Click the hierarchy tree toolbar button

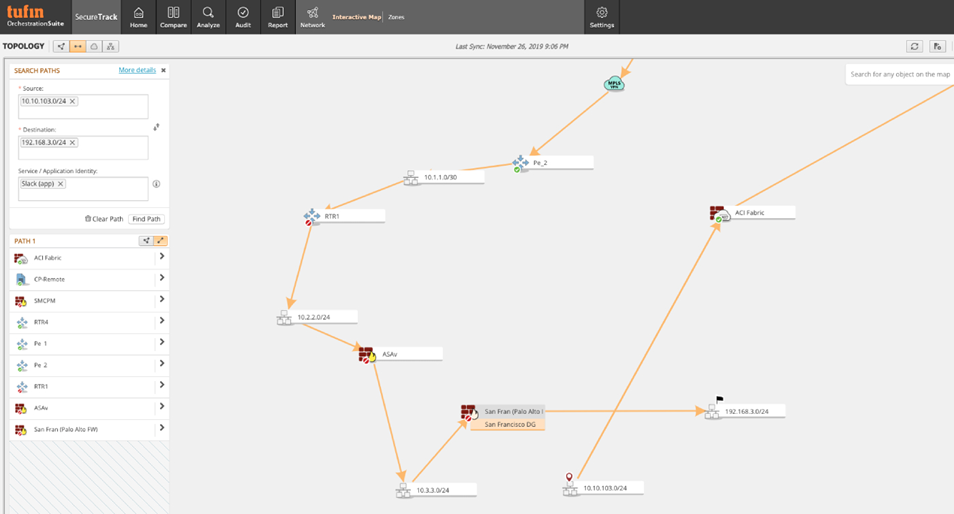click(110, 46)
